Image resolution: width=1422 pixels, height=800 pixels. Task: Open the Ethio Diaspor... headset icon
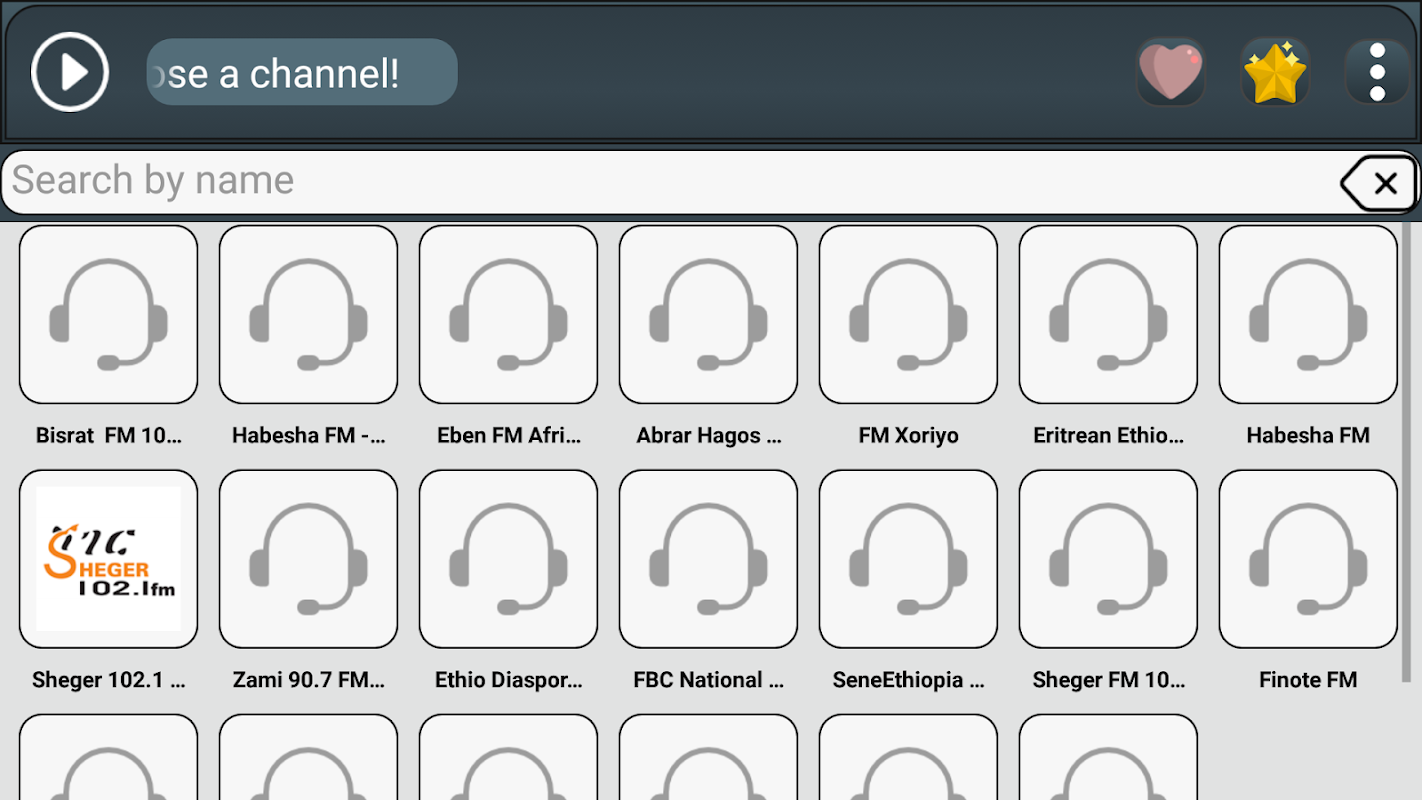tap(509, 559)
